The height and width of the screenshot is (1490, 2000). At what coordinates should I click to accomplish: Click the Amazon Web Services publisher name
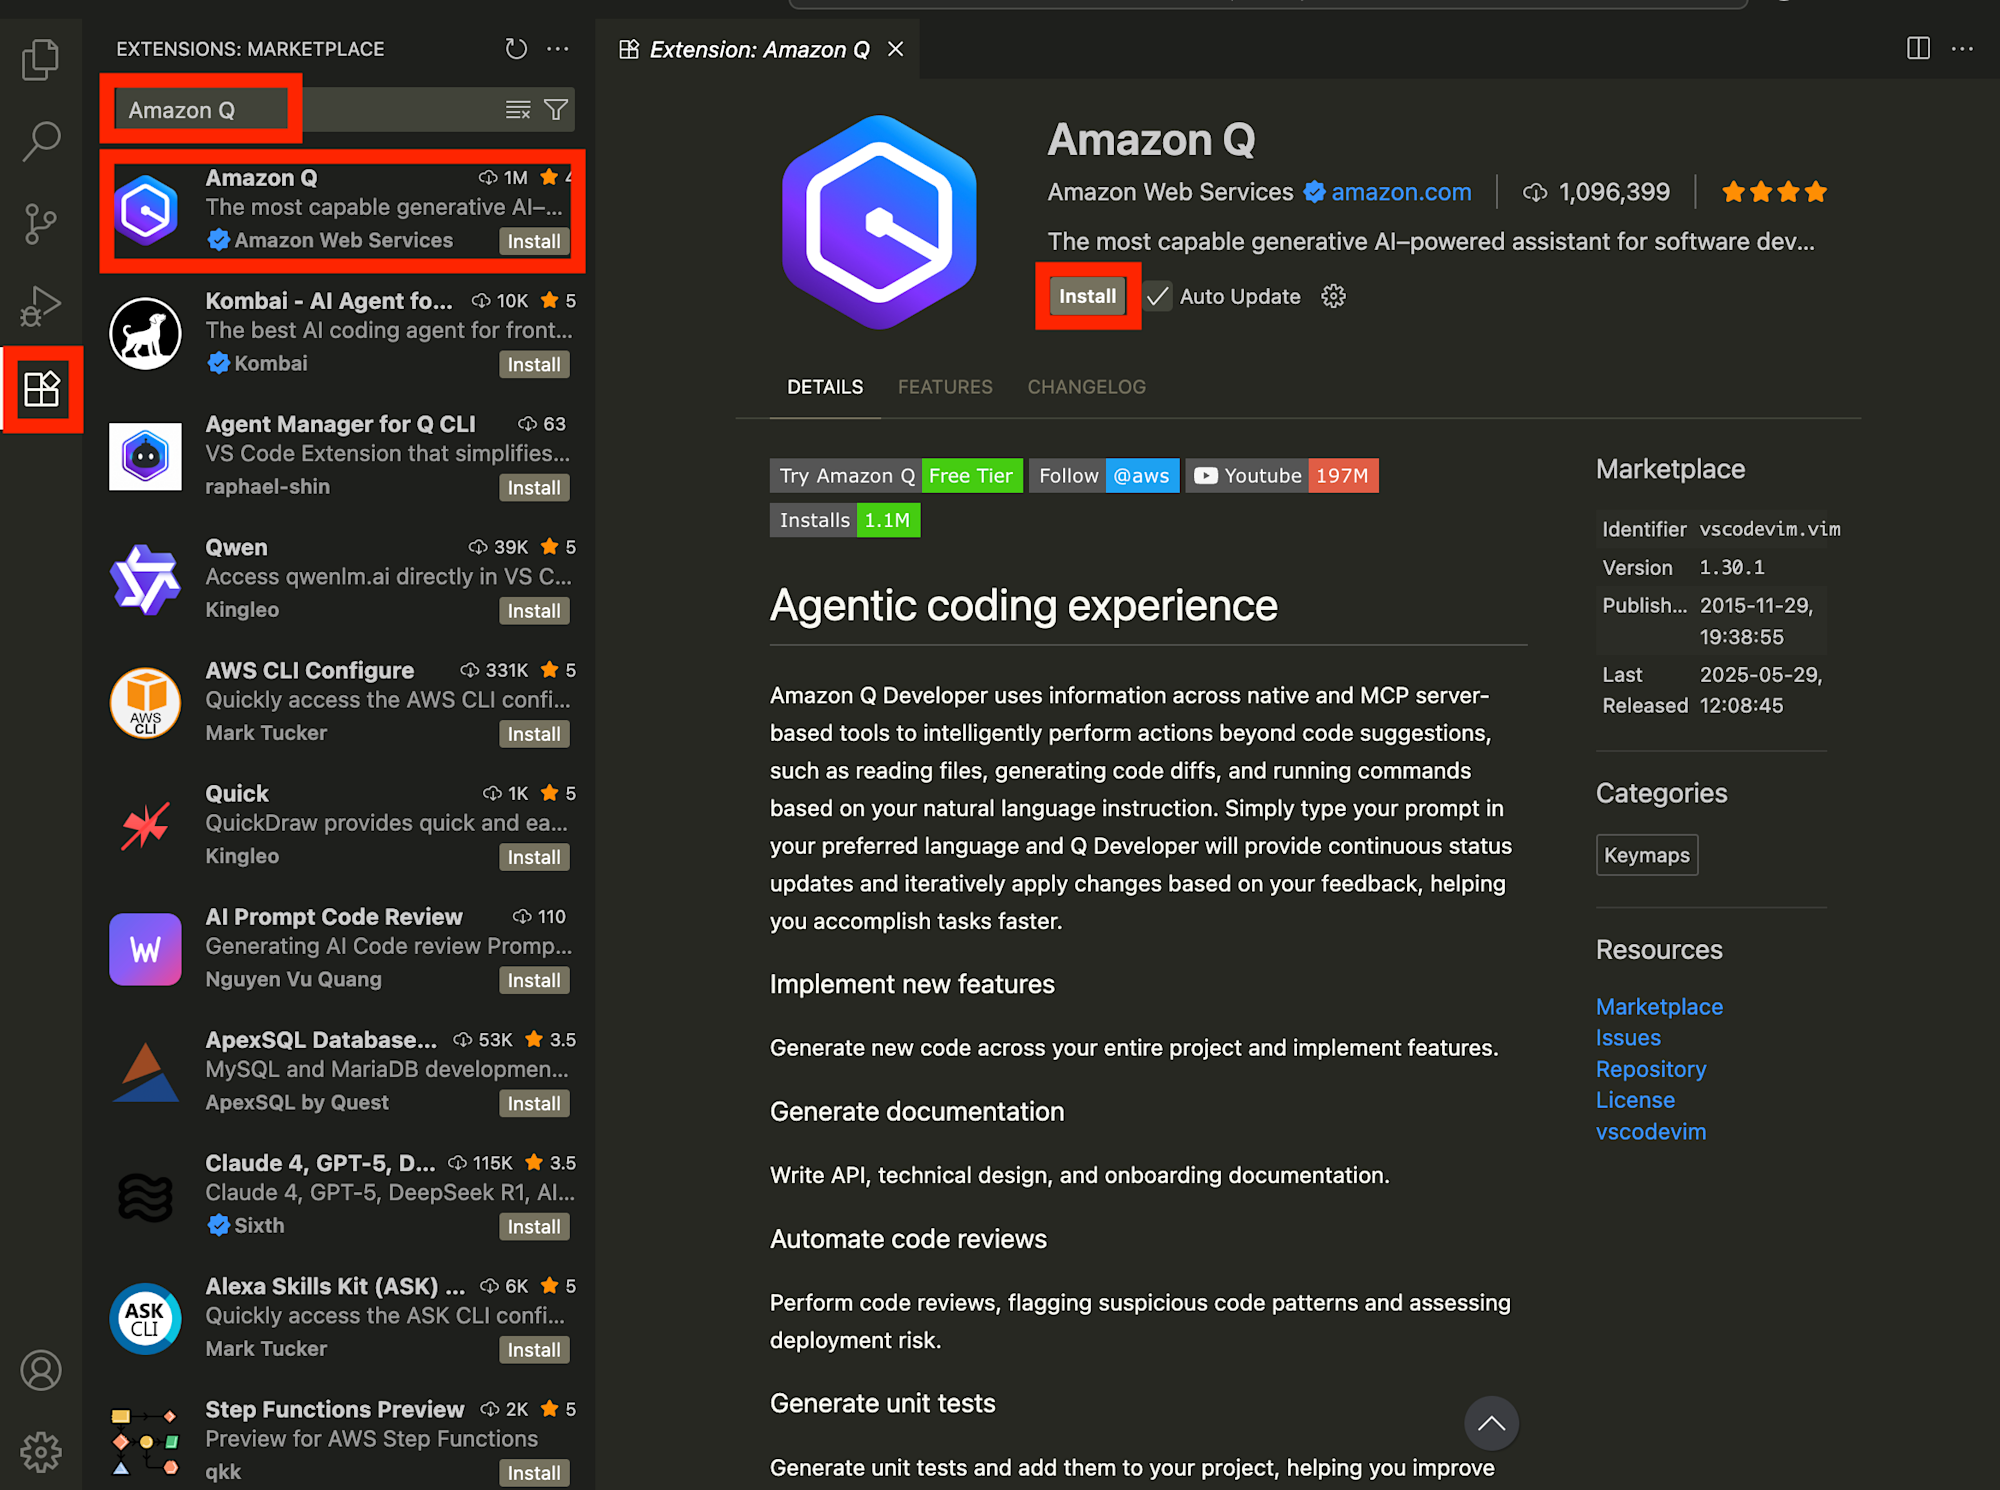1170,192
